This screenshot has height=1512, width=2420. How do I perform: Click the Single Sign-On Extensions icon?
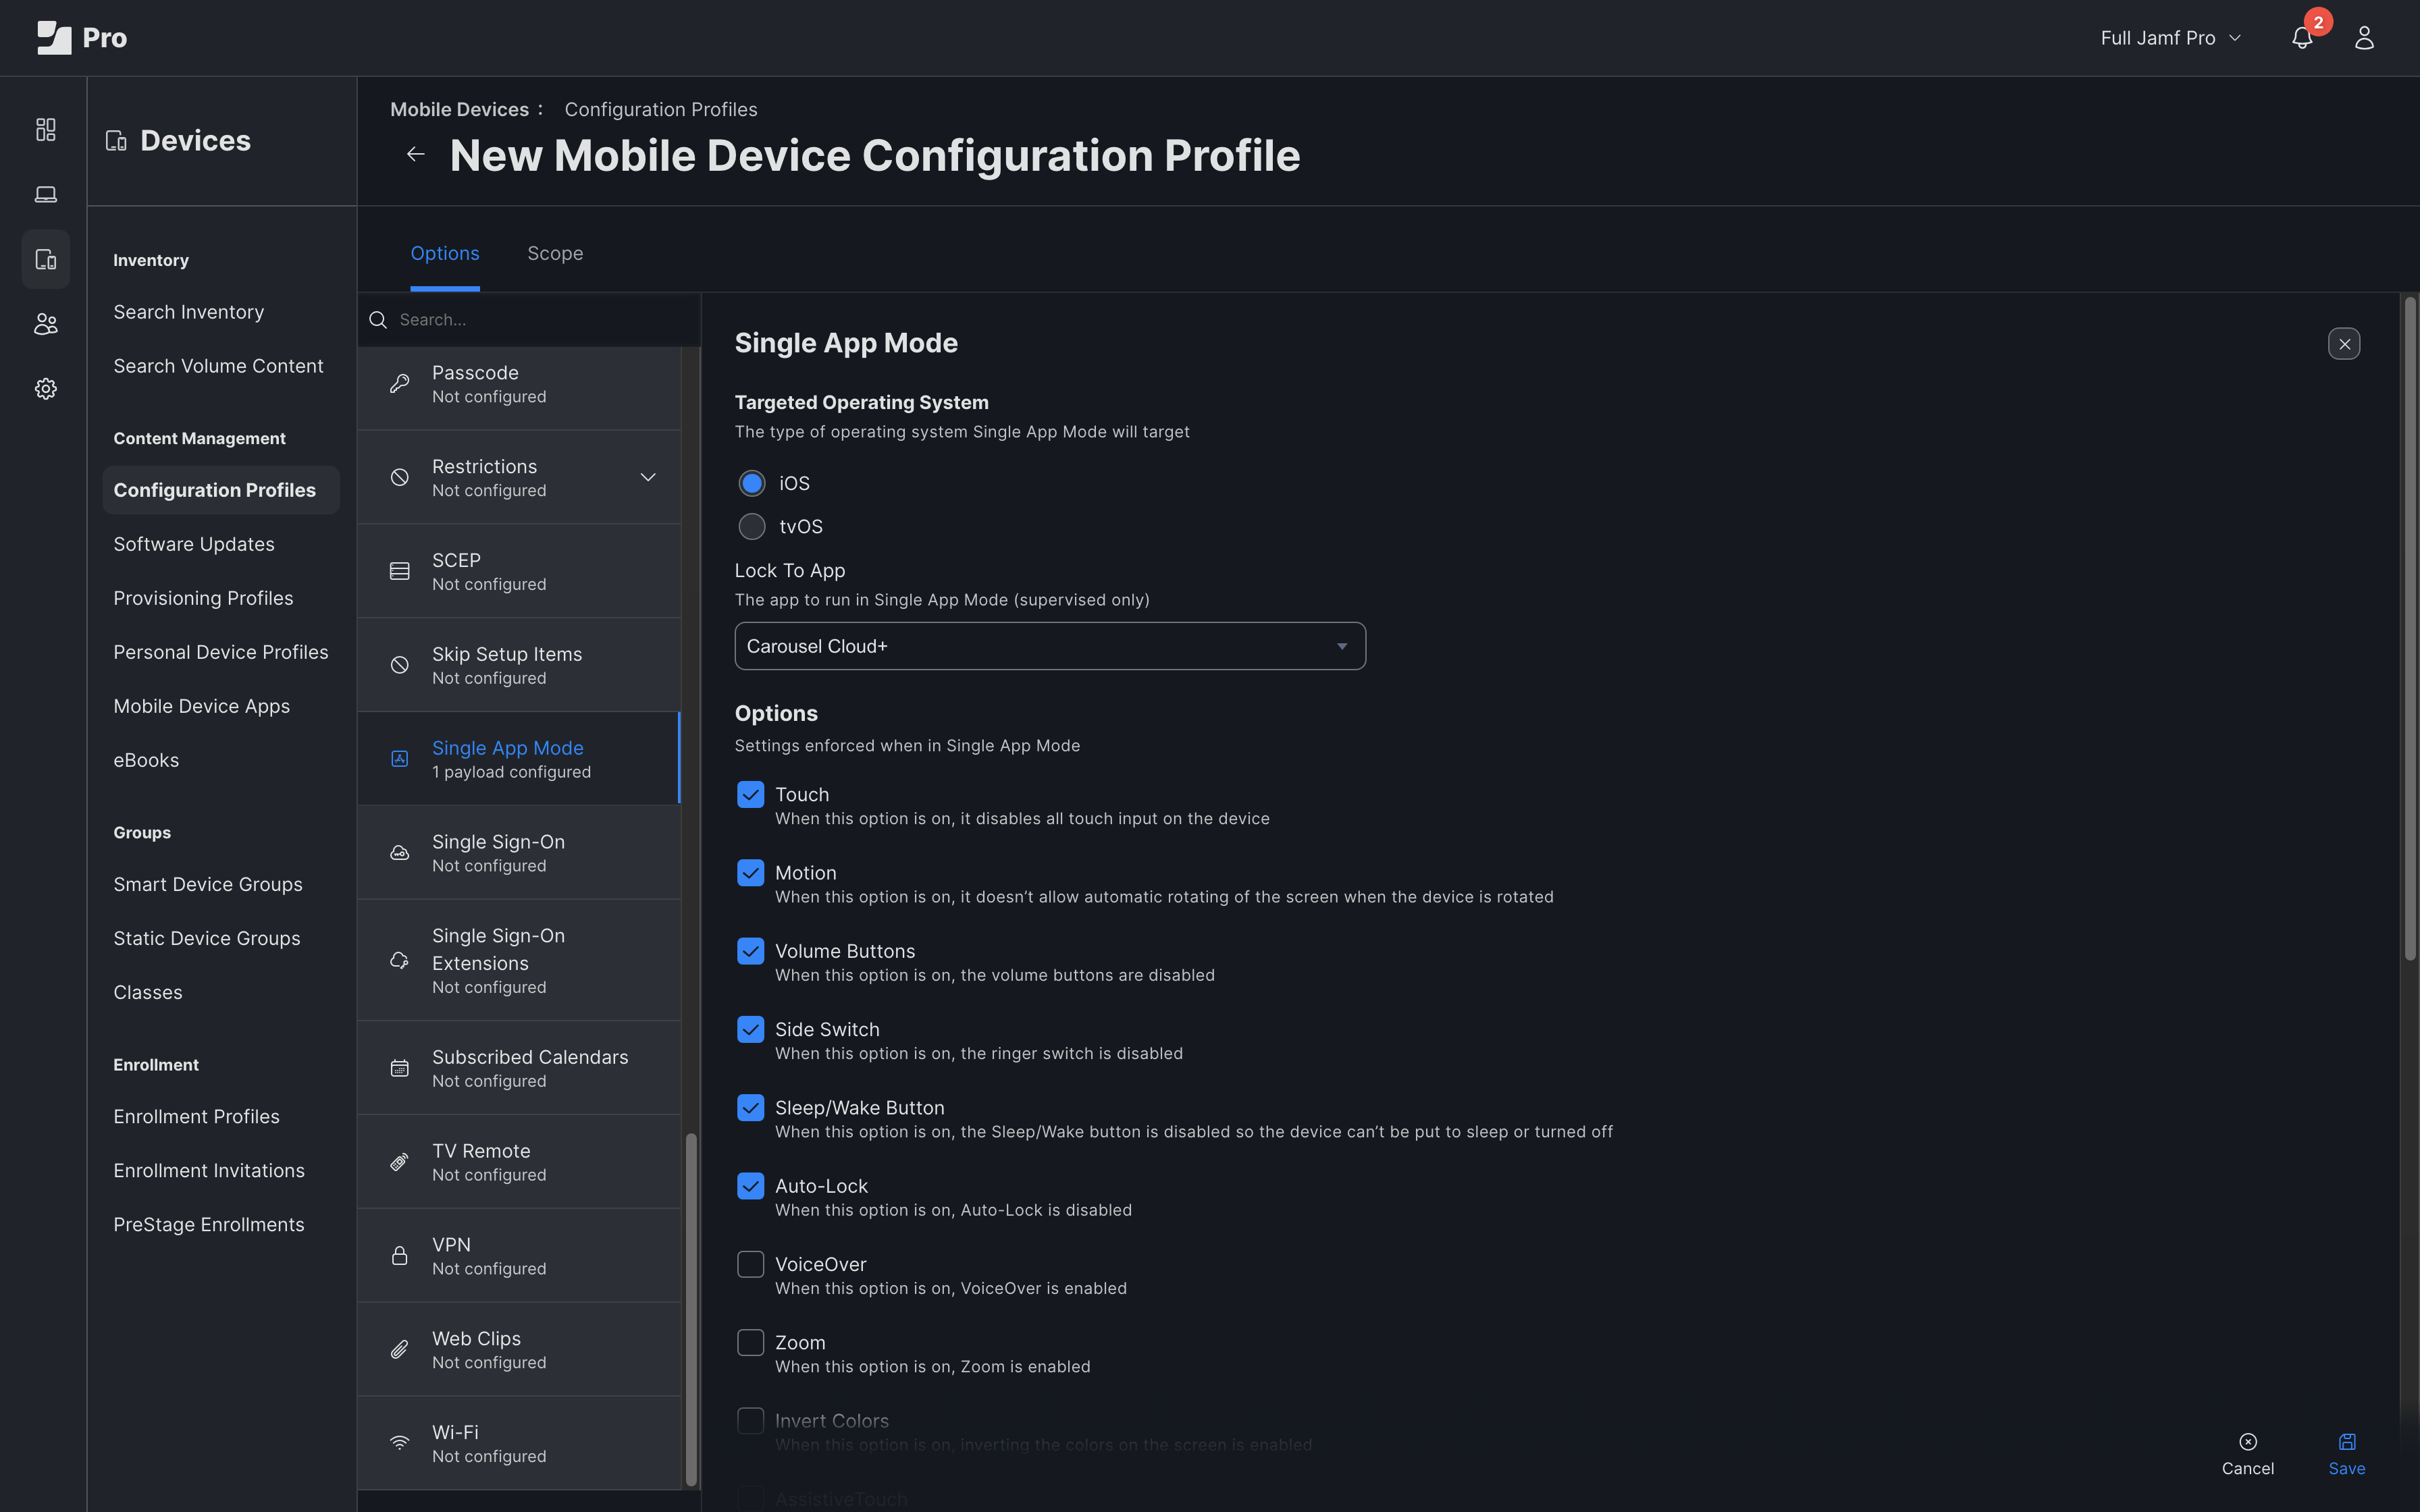coord(399,960)
